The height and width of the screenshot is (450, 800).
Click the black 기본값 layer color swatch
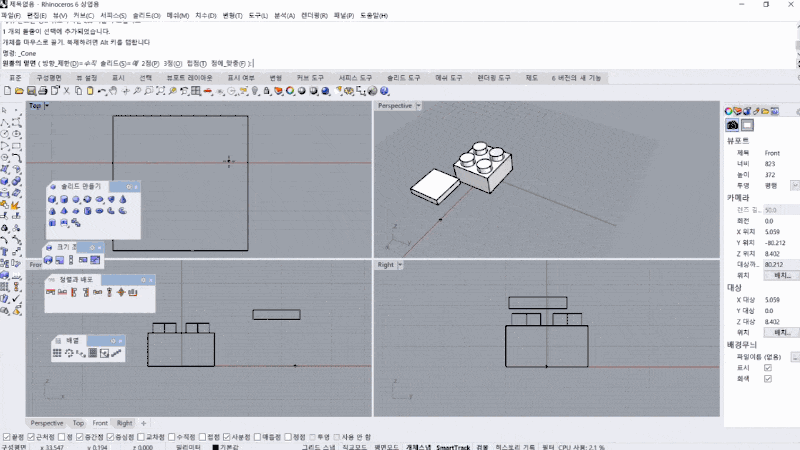(x=215, y=447)
